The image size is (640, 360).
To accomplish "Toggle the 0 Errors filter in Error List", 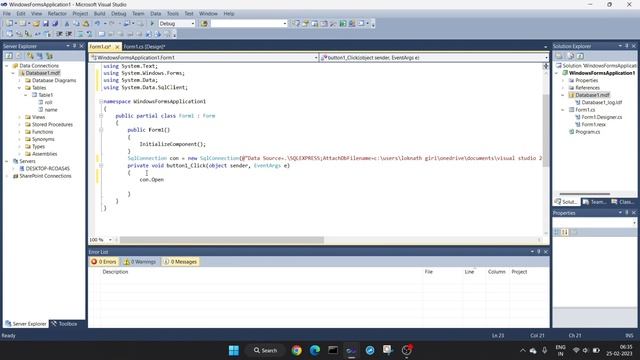I will pyautogui.click(x=104, y=262).
